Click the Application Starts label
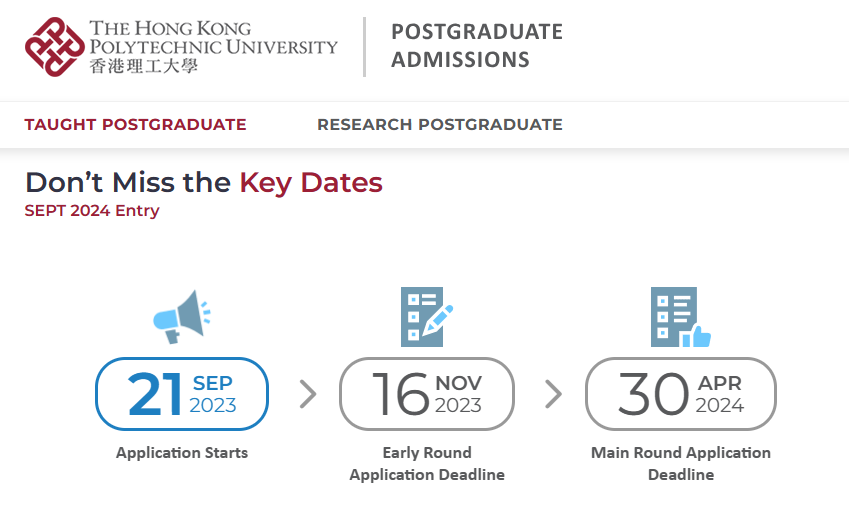The width and height of the screenshot is (849, 512). pyautogui.click(x=182, y=453)
